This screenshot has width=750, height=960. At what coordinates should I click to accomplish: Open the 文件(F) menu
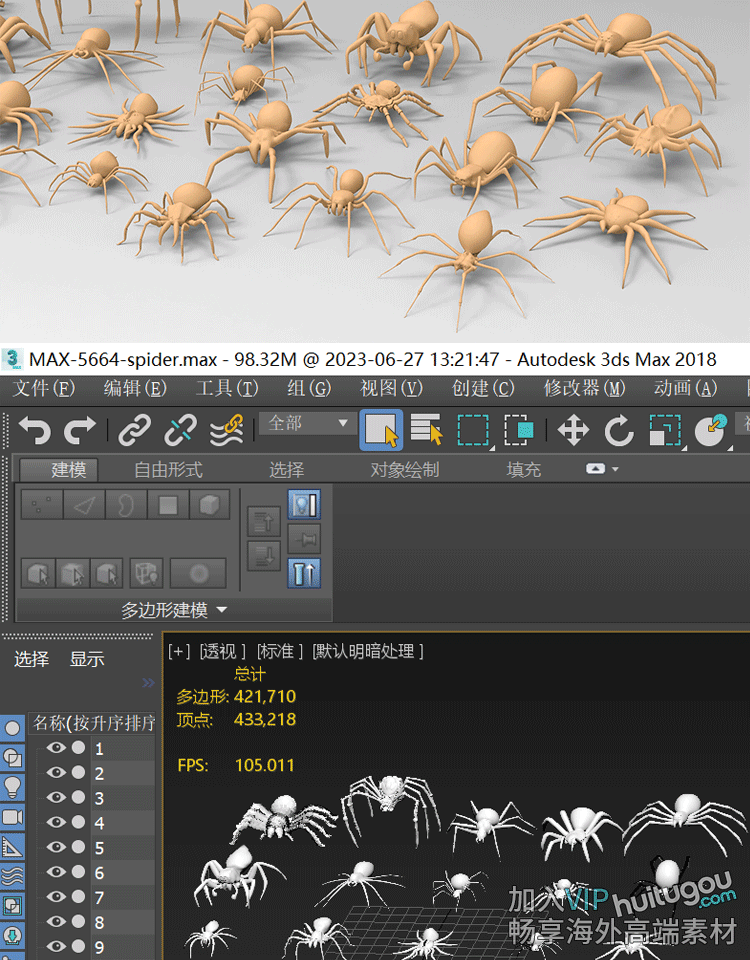(44, 388)
